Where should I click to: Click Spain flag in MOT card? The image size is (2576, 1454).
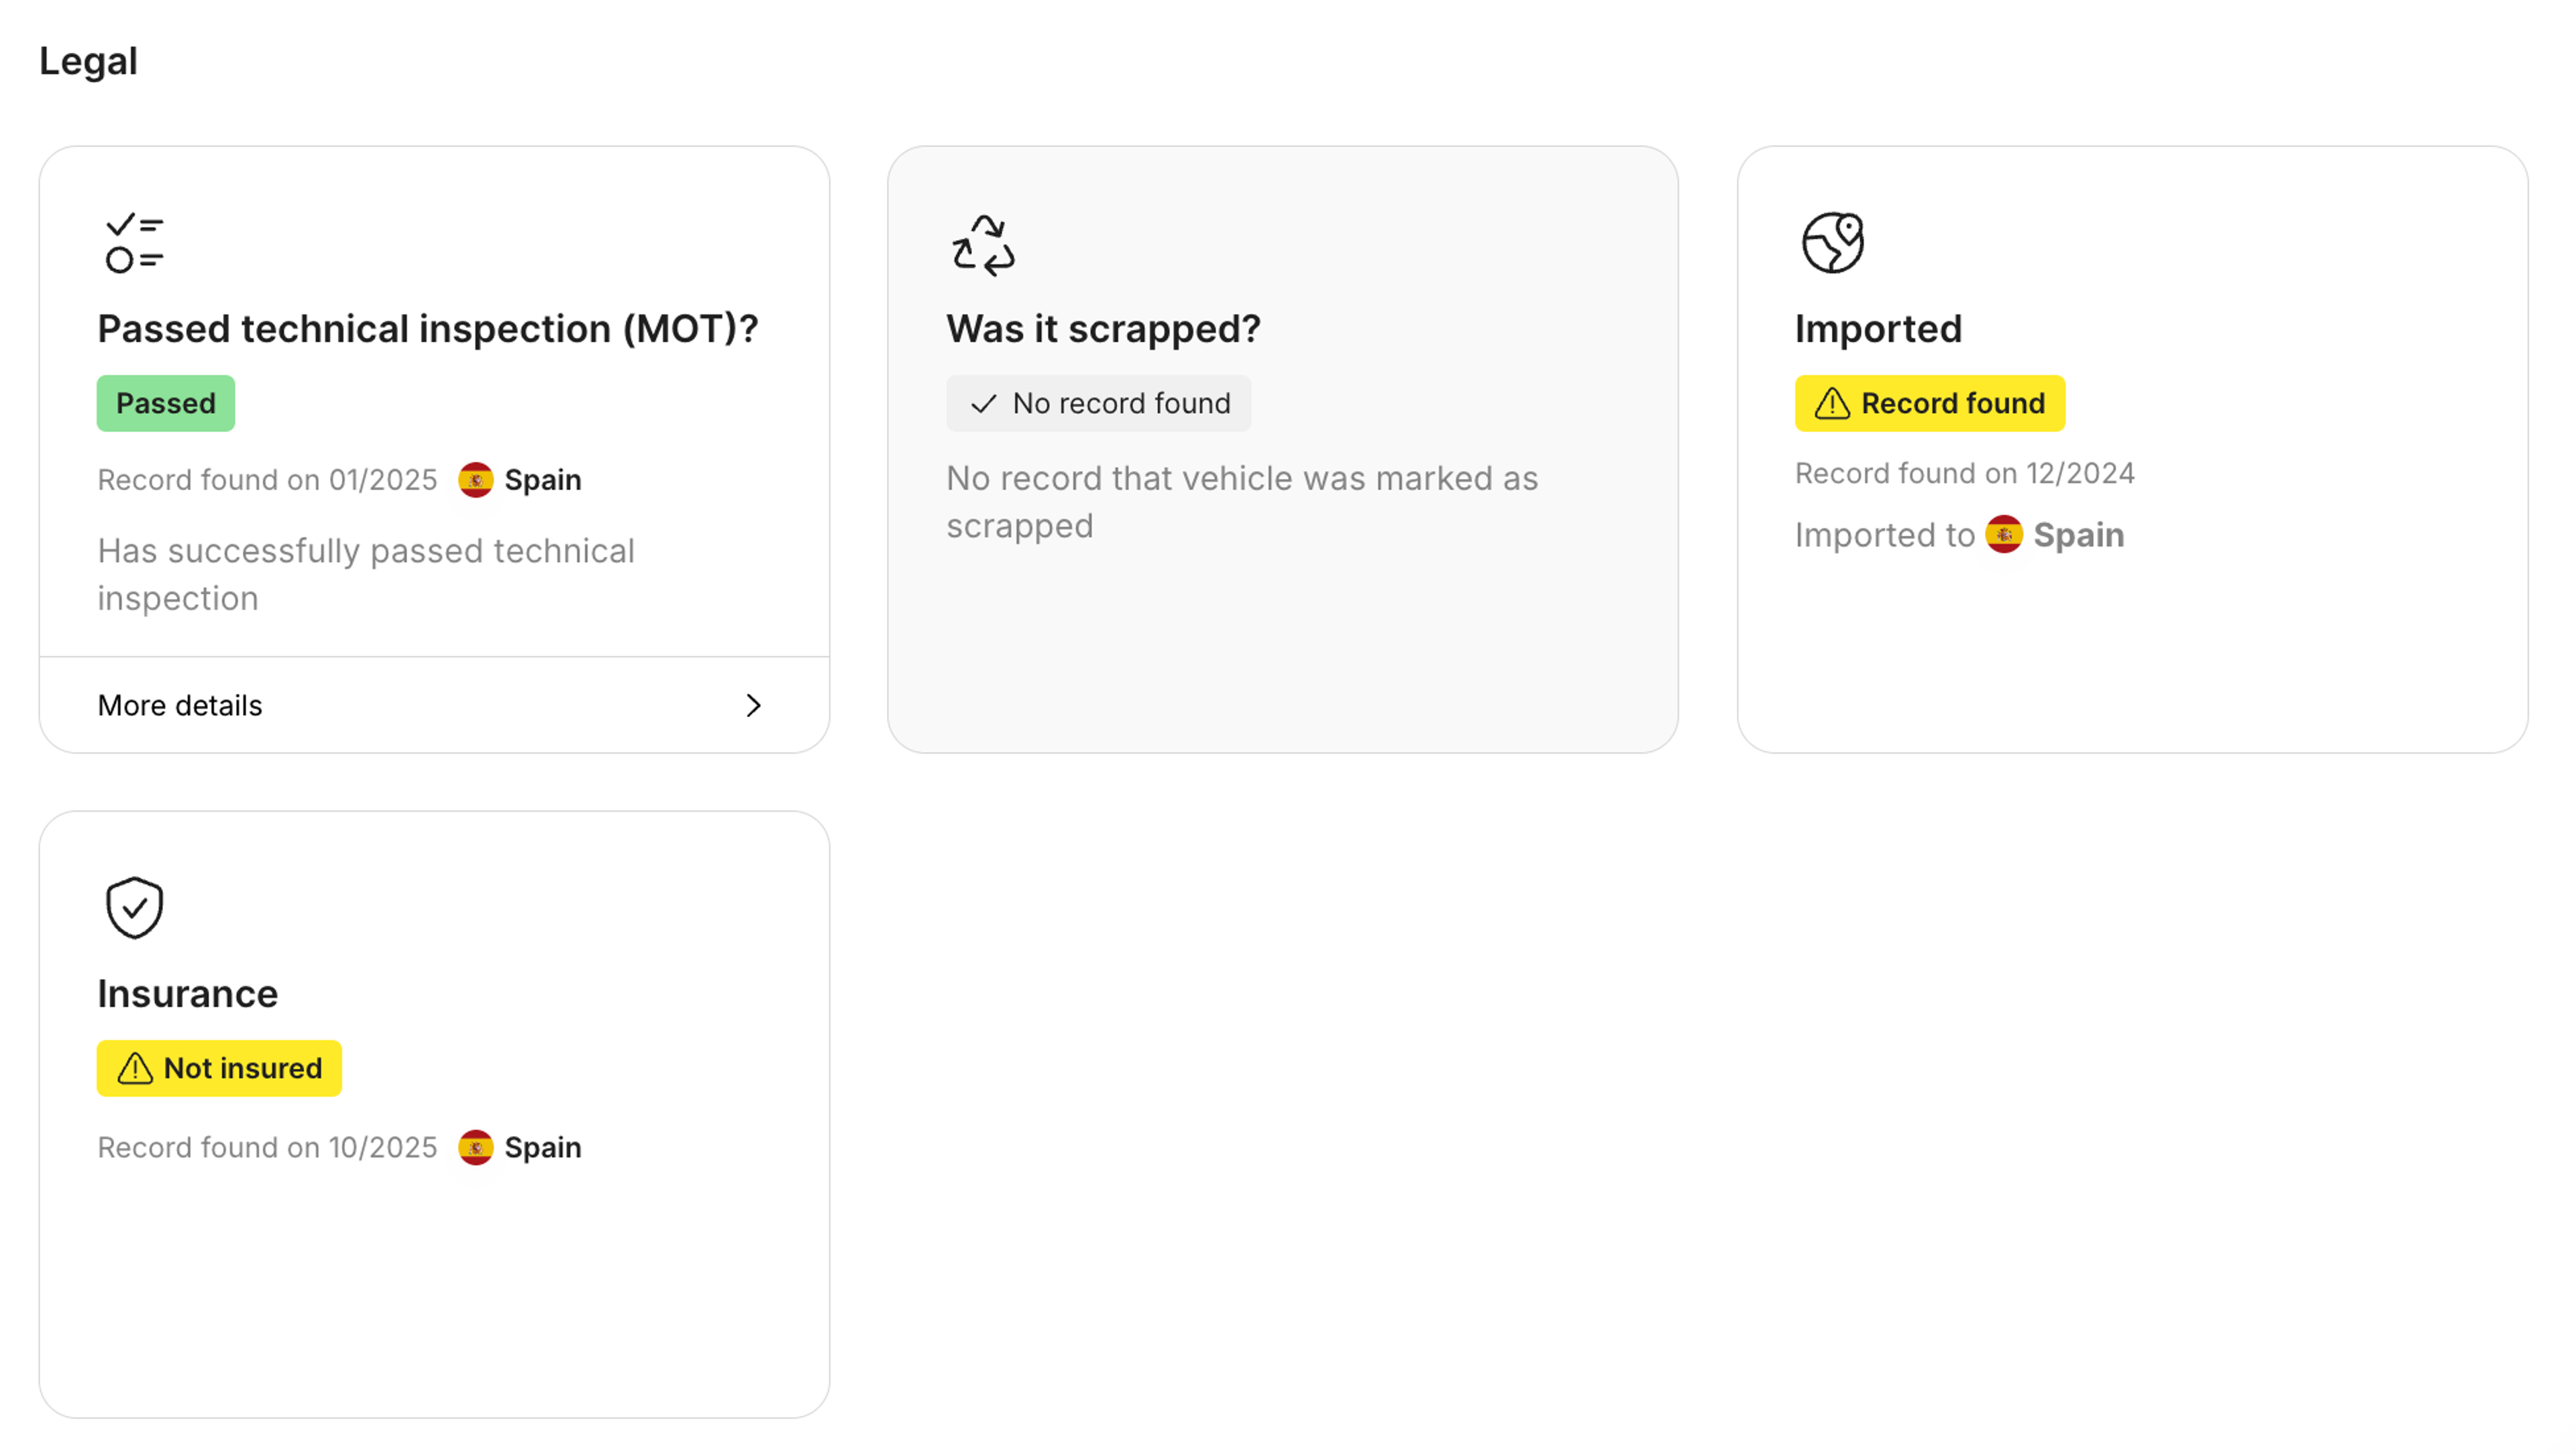click(476, 480)
